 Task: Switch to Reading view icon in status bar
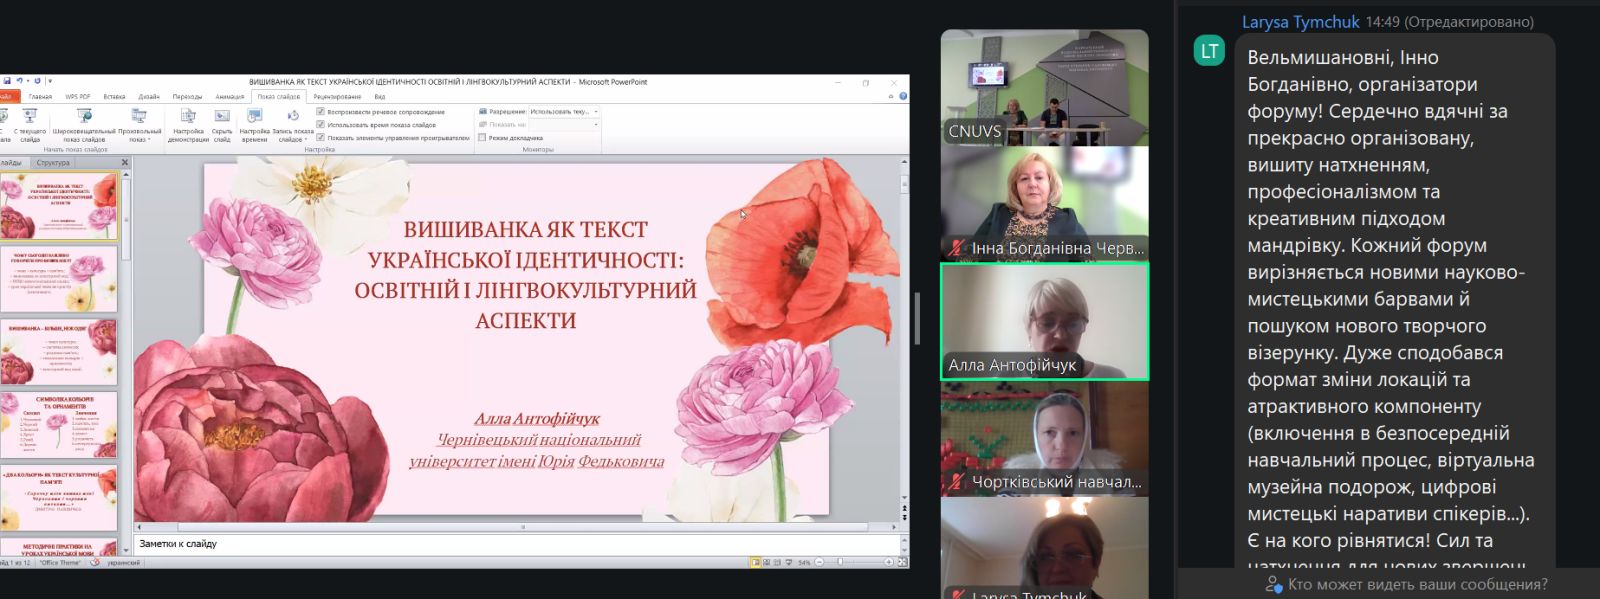777,562
